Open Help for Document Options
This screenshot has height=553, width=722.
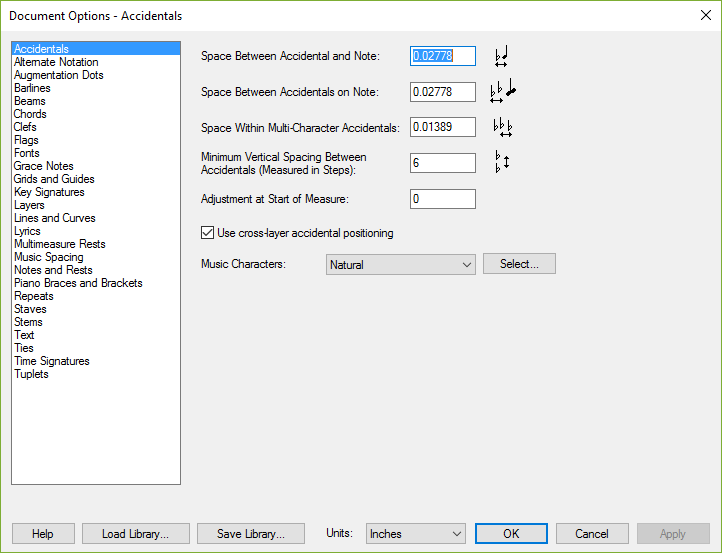43,534
